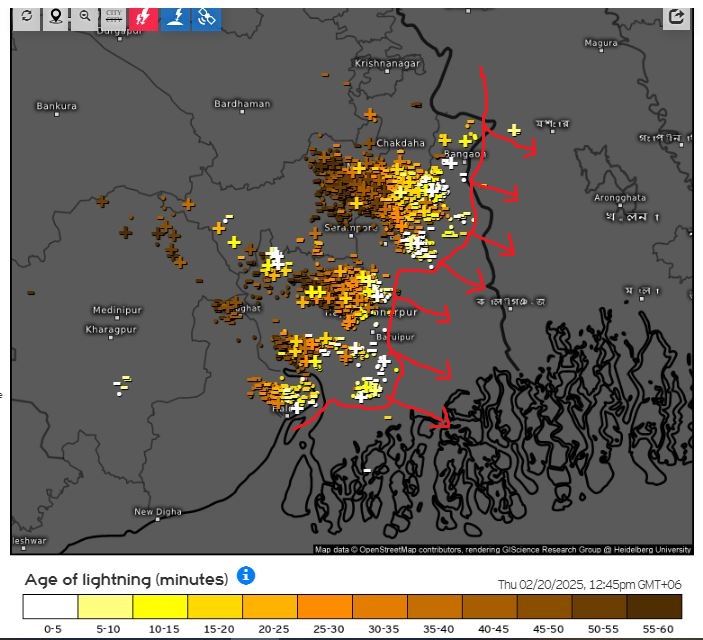The width and height of the screenshot is (703, 640).
Task: Click the 55-60 minutes dark brown swatch
Action: pyautogui.click(x=655, y=606)
